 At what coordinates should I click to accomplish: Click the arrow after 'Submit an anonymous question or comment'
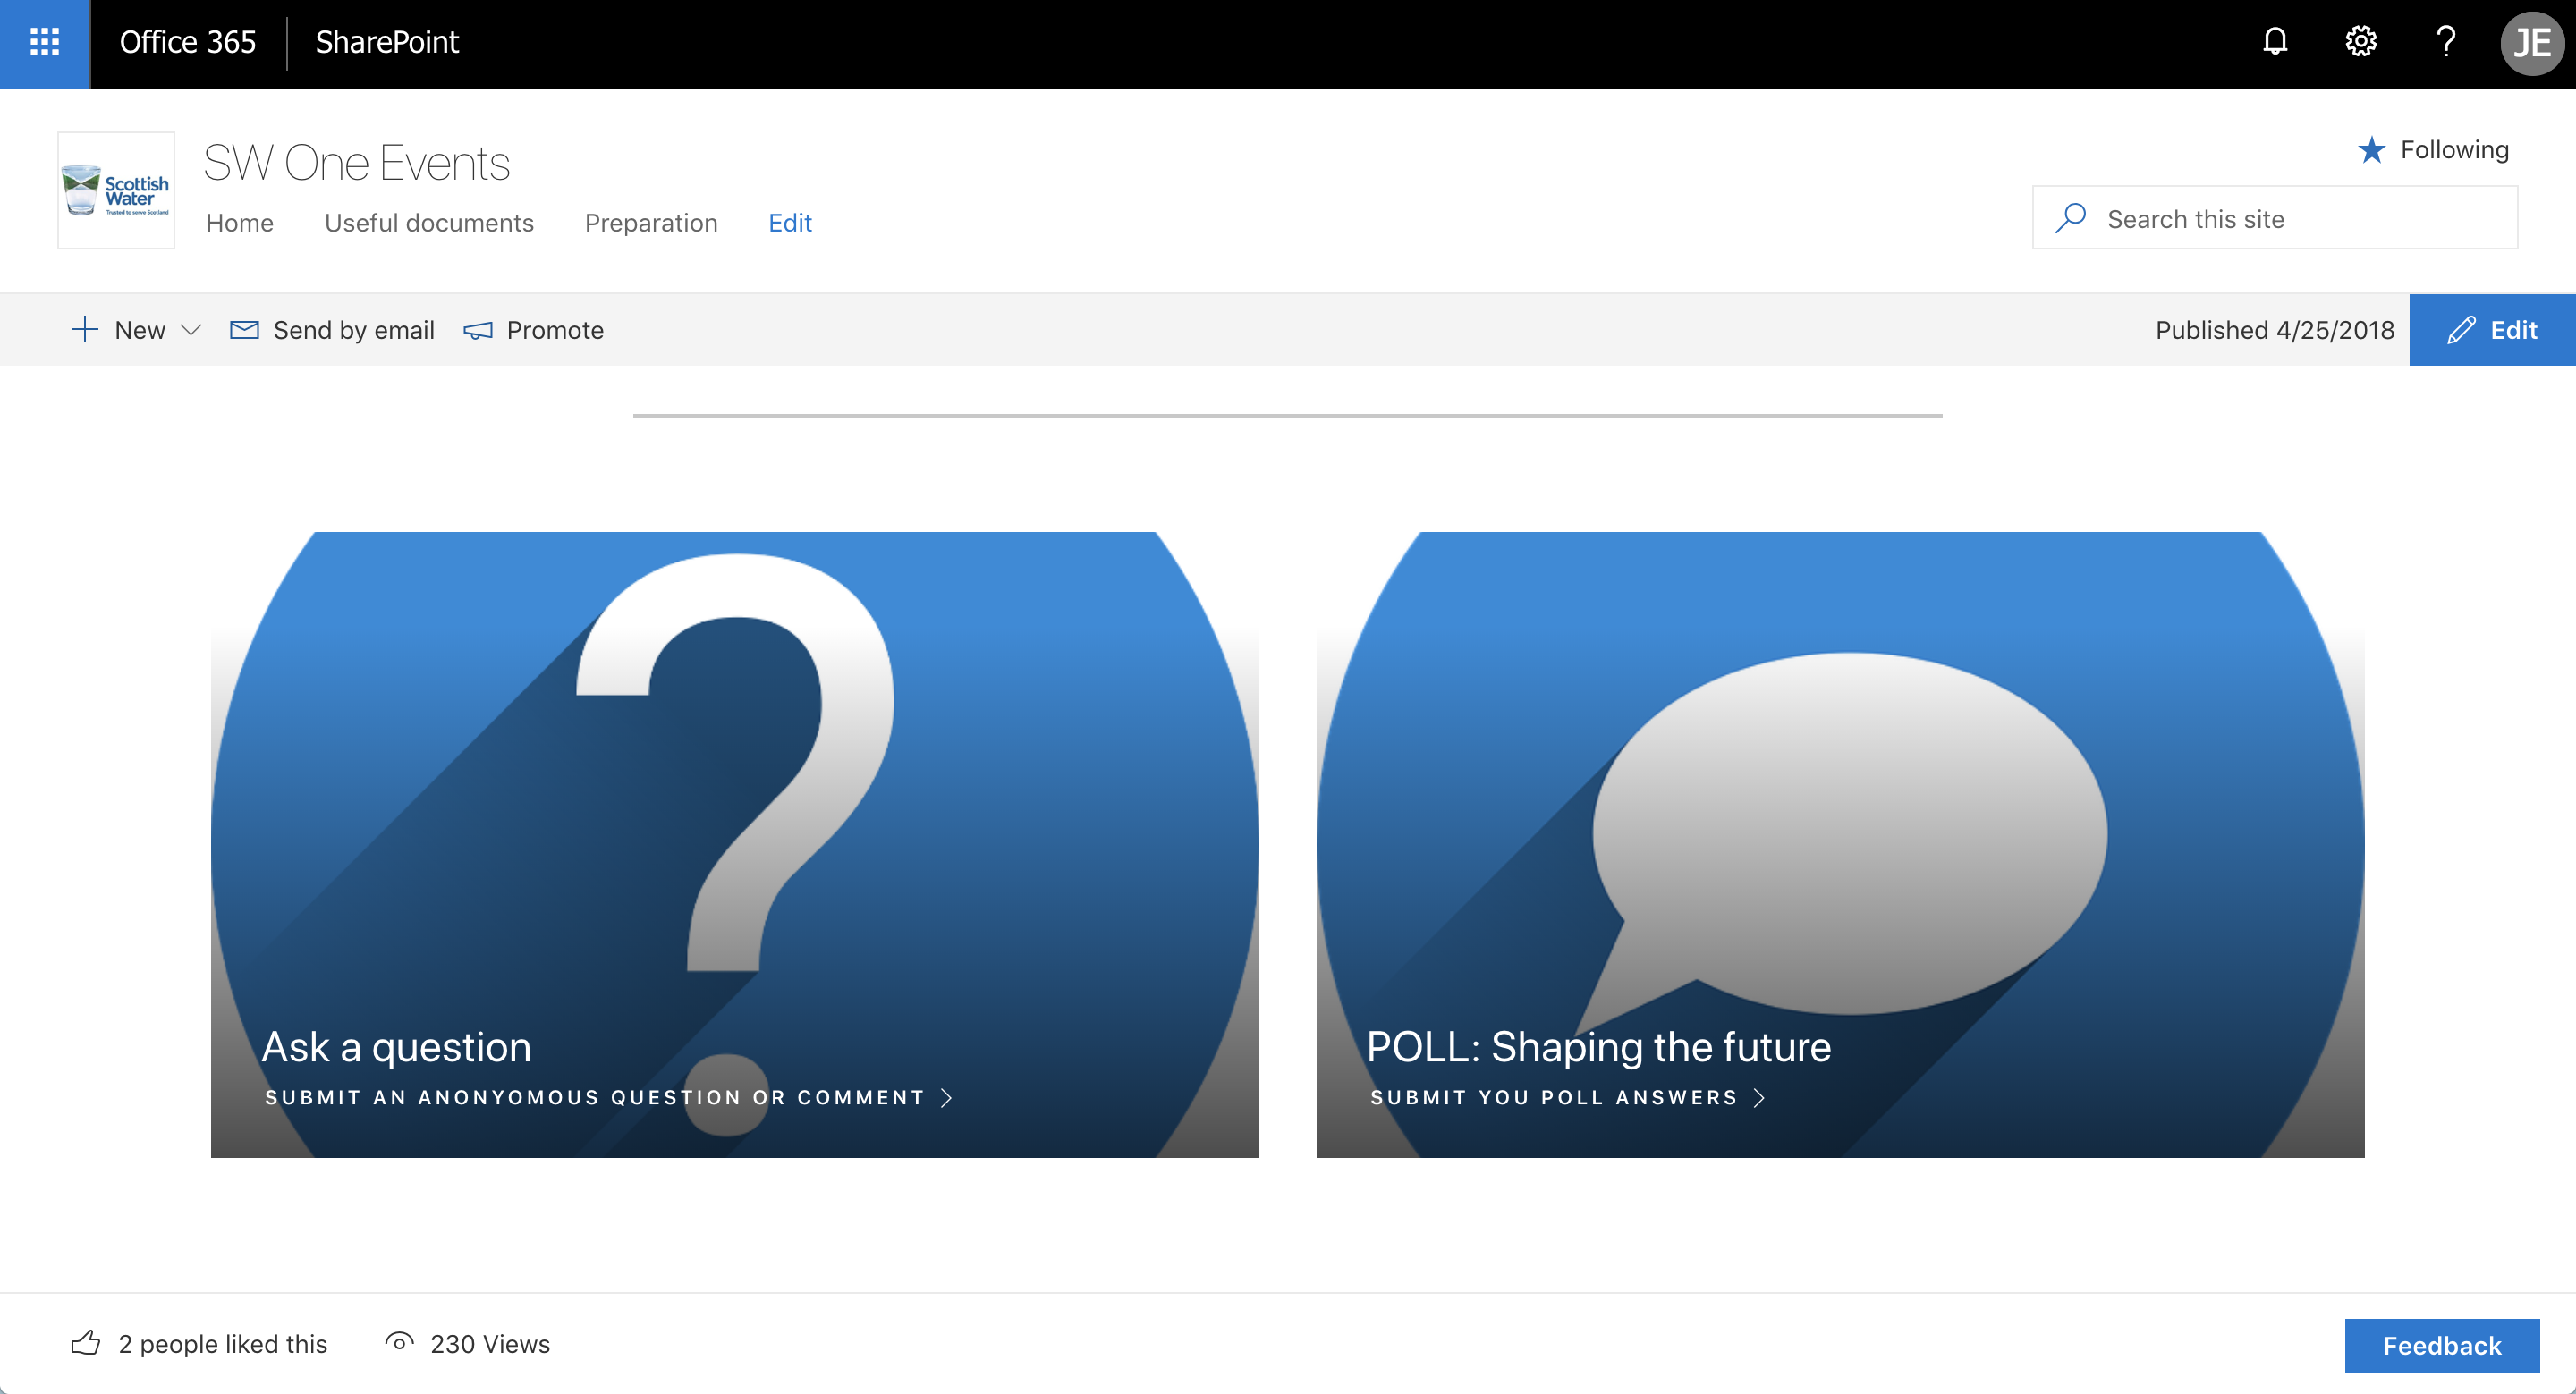point(946,1098)
